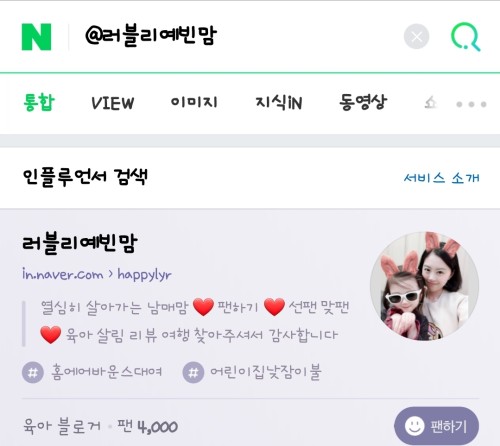The width and height of the screenshot is (500, 446).
Task: Run search with magnifier icon
Action: click(x=466, y=37)
